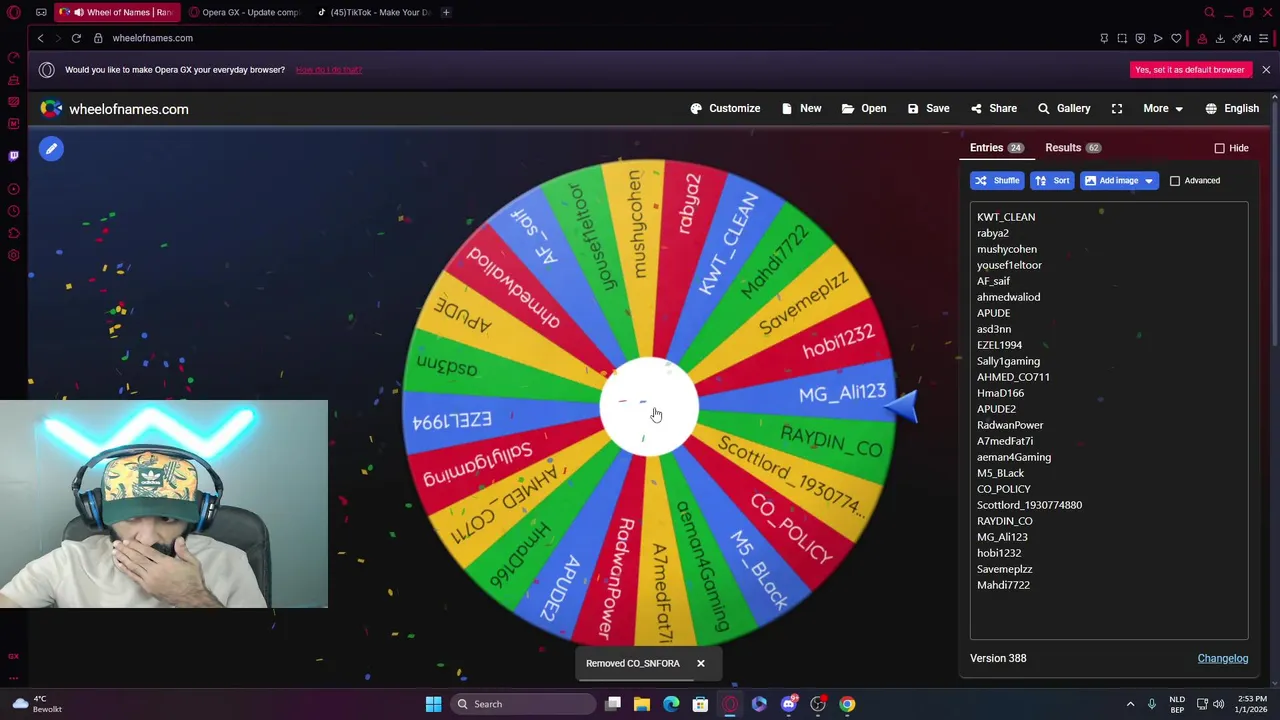Click the KWT_CLEAN entry in list
The width and height of the screenshot is (1280, 720).
pyautogui.click(x=1006, y=217)
